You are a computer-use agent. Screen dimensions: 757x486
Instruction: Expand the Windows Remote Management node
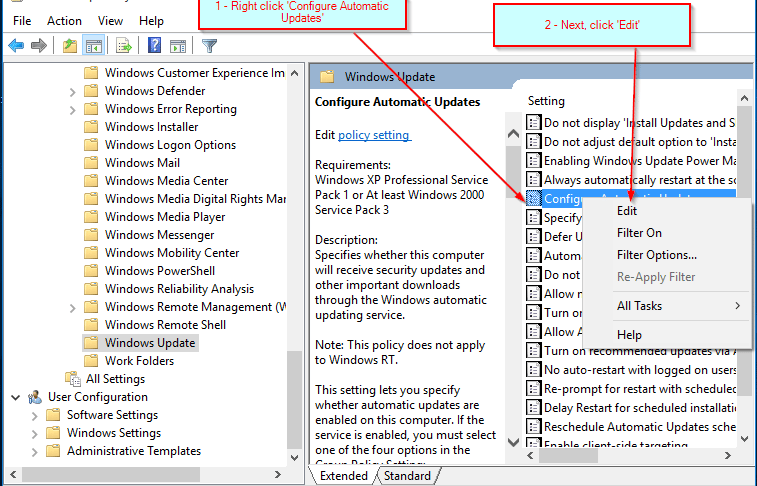point(72,308)
